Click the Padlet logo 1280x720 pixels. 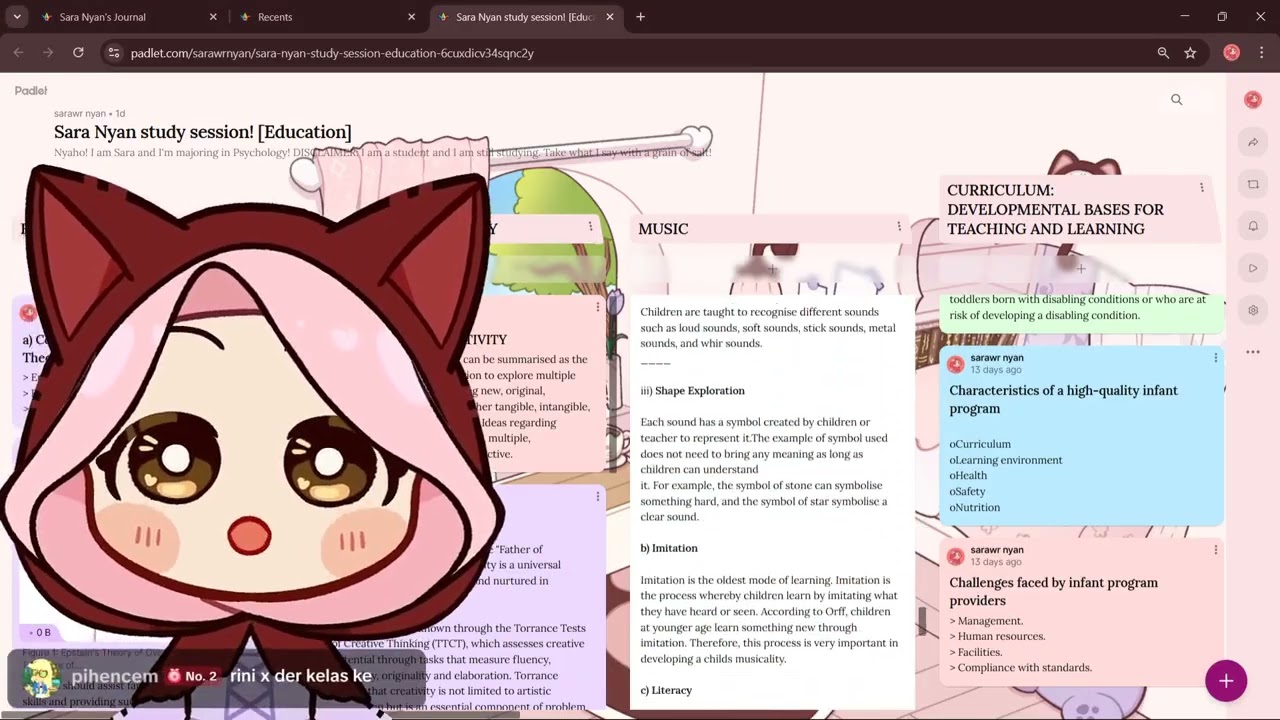[x=31, y=90]
